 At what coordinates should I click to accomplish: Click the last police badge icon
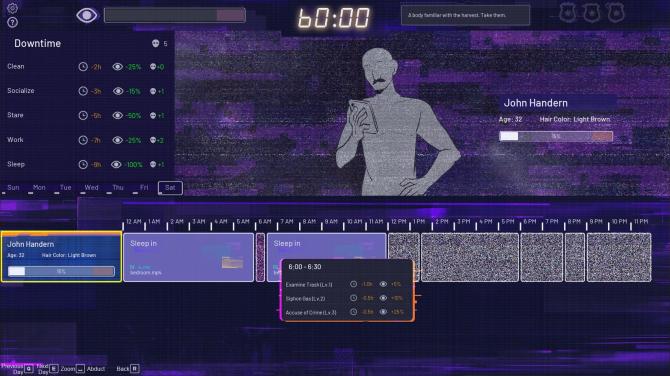pyautogui.click(x=616, y=13)
